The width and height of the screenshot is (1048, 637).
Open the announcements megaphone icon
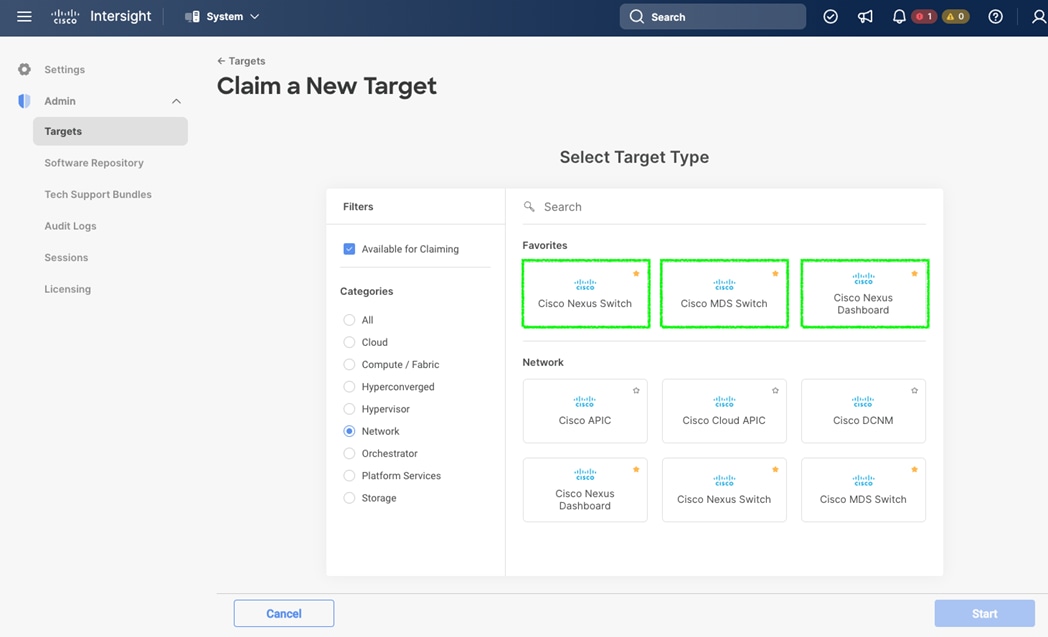(865, 17)
